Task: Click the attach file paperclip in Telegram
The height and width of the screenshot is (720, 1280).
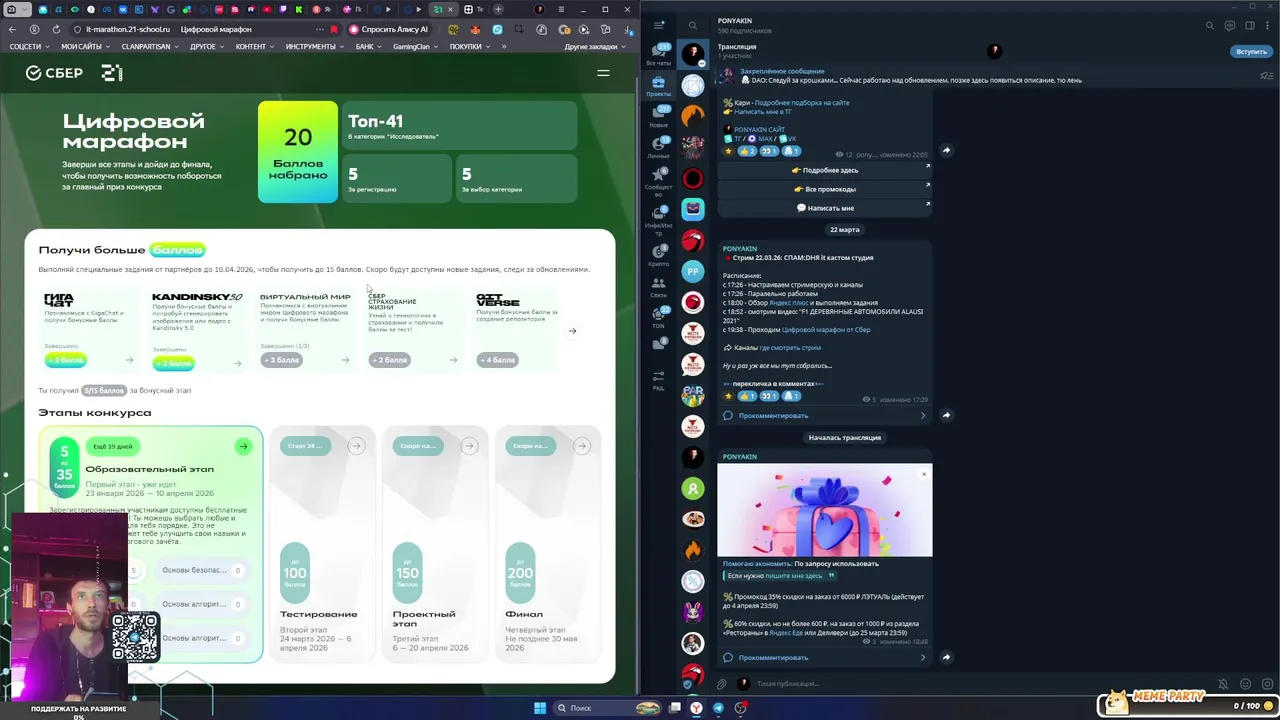Action: click(721, 684)
